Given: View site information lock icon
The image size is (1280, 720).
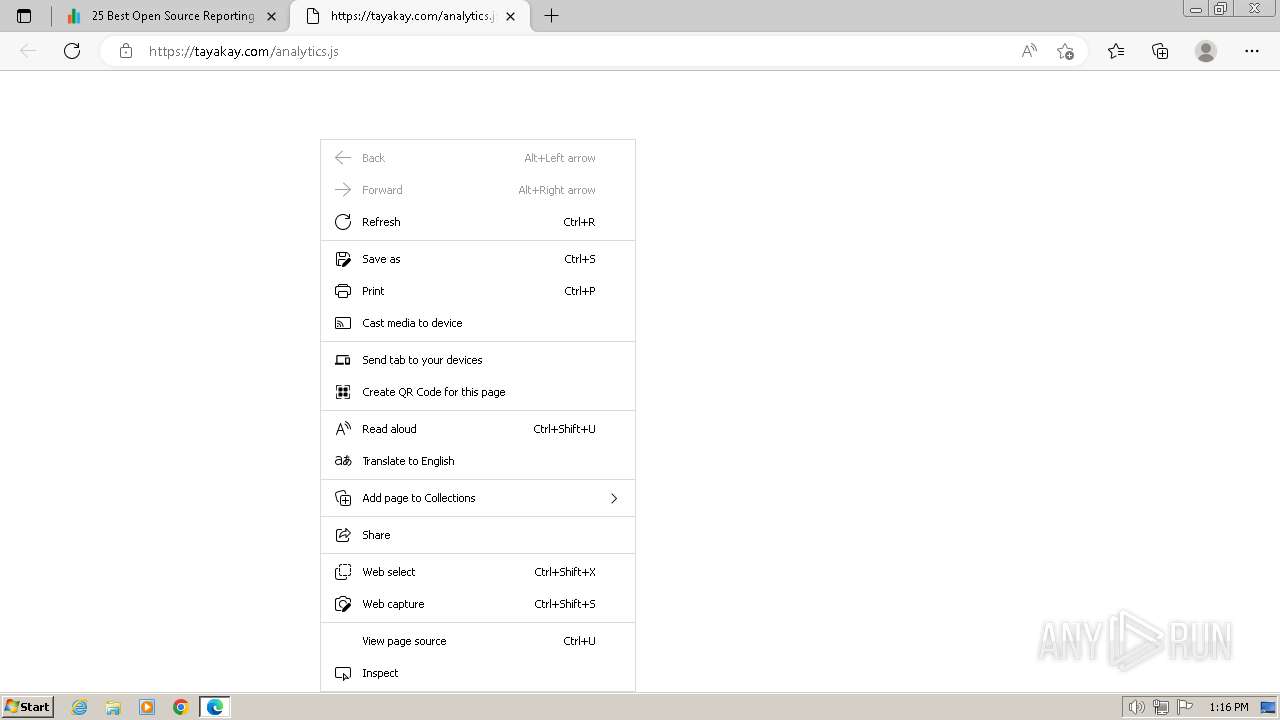Looking at the screenshot, I should [x=125, y=51].
